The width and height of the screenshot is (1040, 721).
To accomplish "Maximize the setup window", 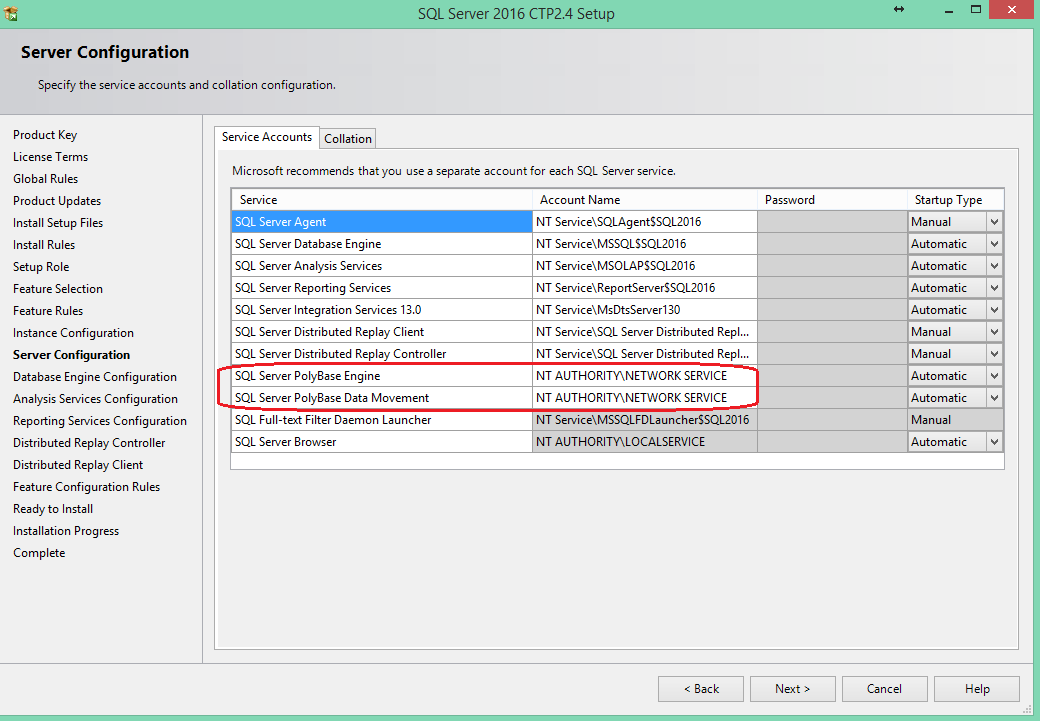I will click(x=976, y=9).
